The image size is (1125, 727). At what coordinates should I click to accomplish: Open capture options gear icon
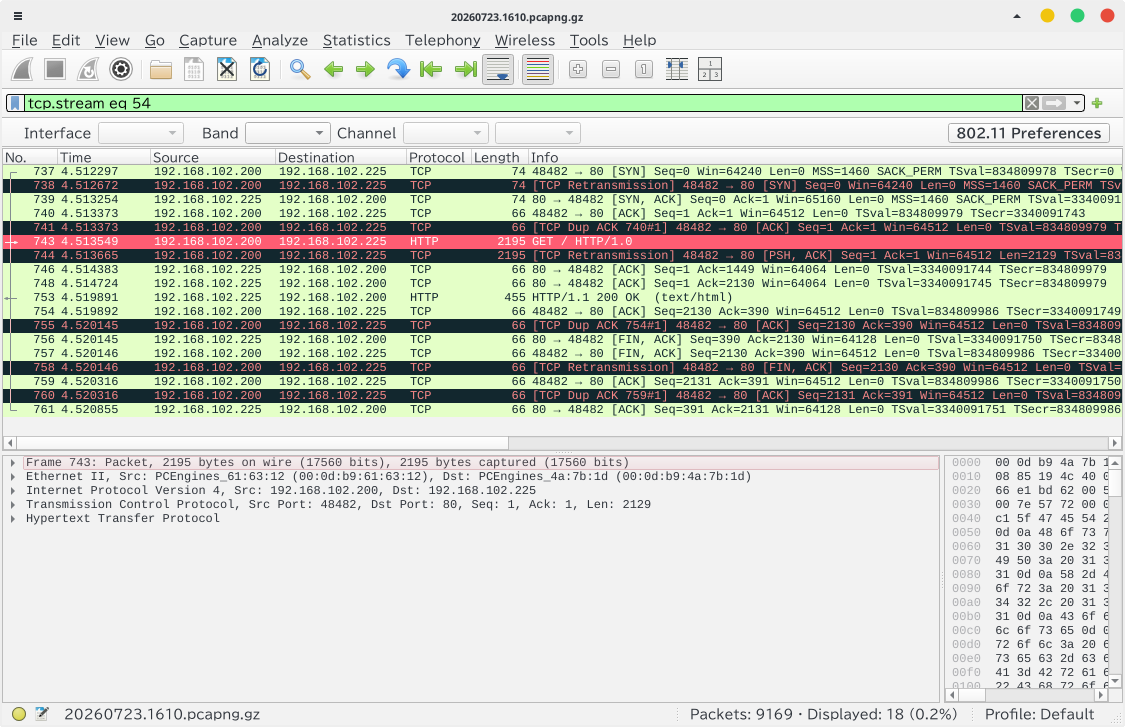pyautogui.click(x=121, y=70)
